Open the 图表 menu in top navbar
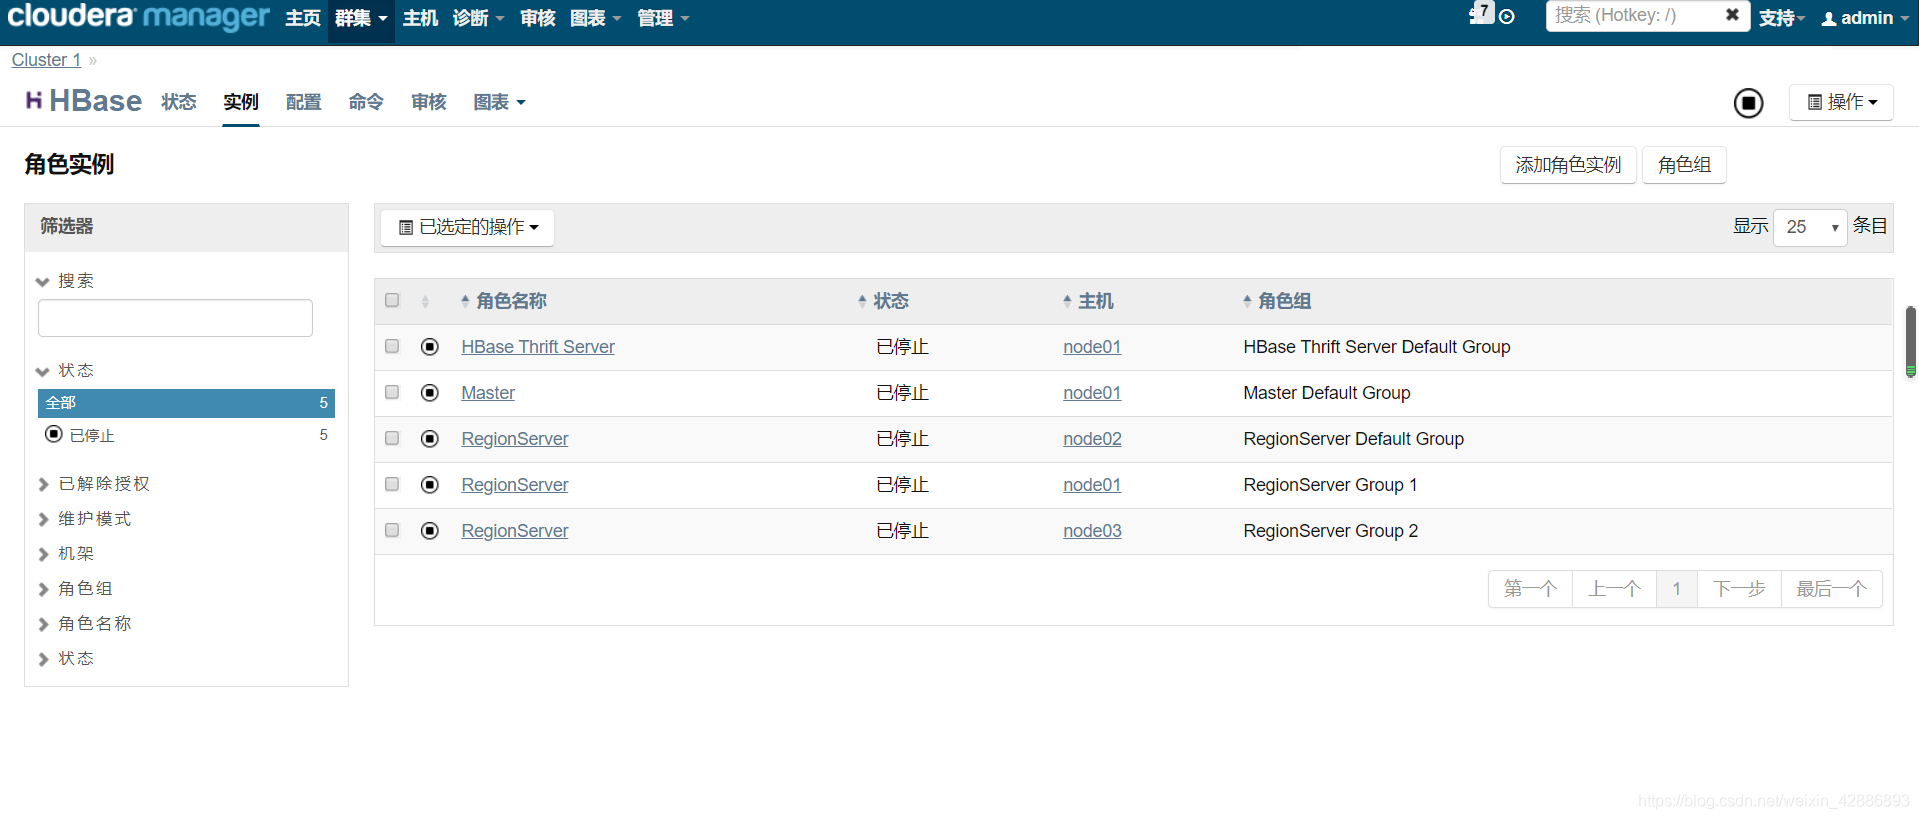Image resolution: width=1919 pixels, height=819 pixels. click(x=595, y=18)
